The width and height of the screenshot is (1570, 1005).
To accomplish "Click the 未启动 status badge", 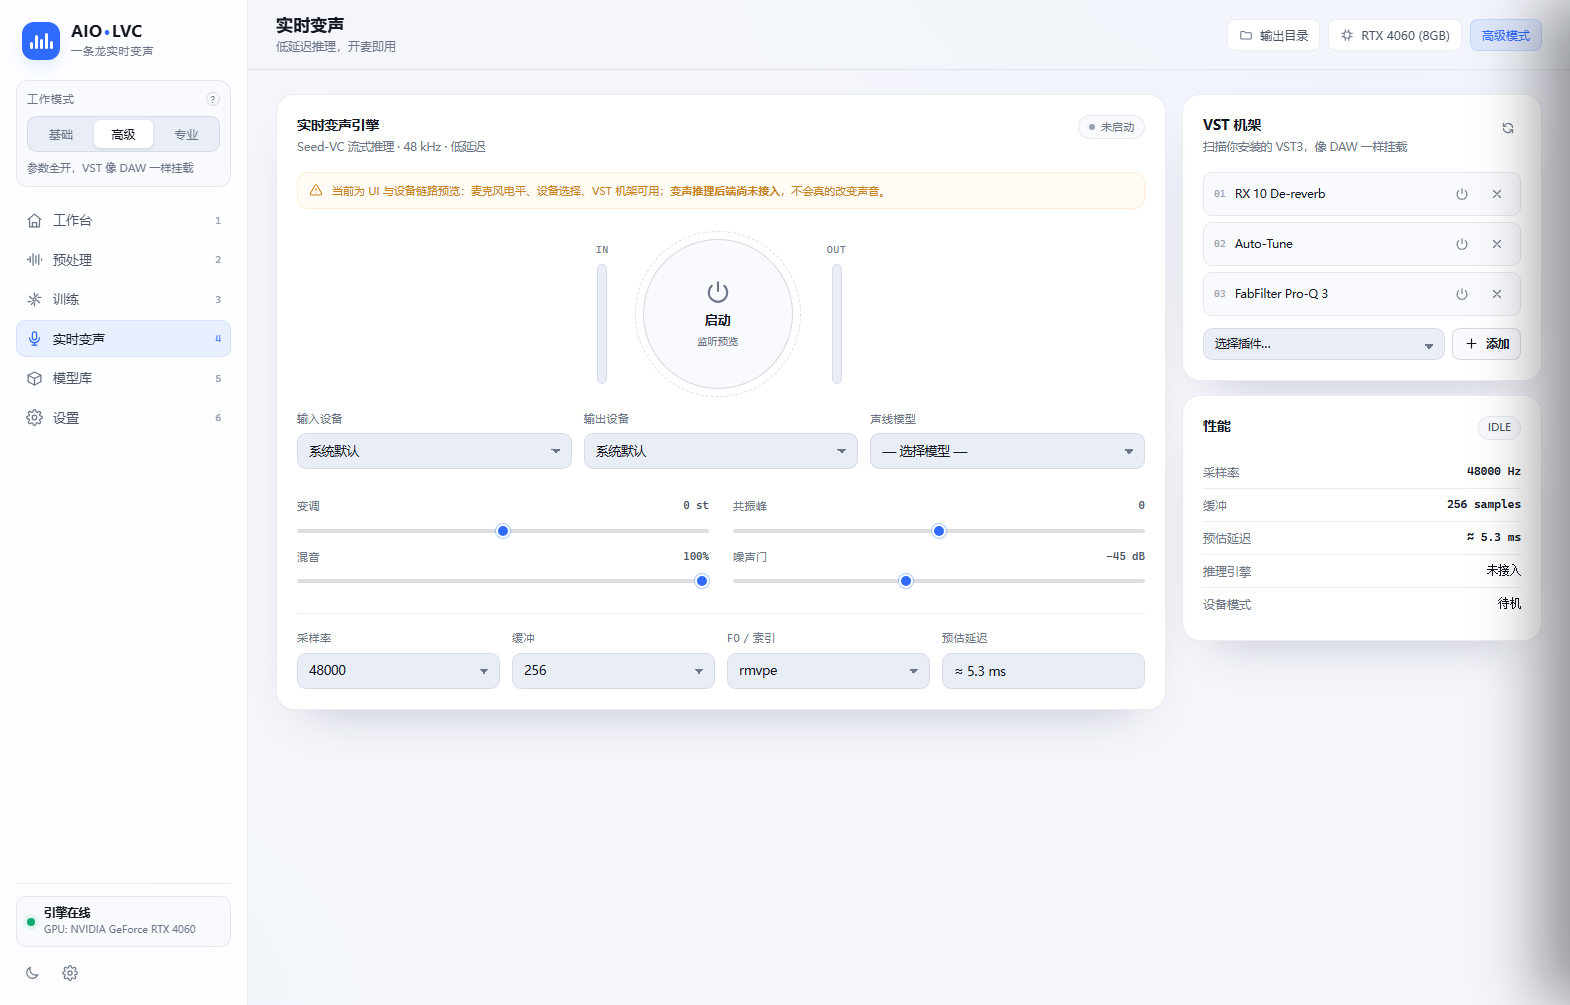I will [x=1111, y=127].
